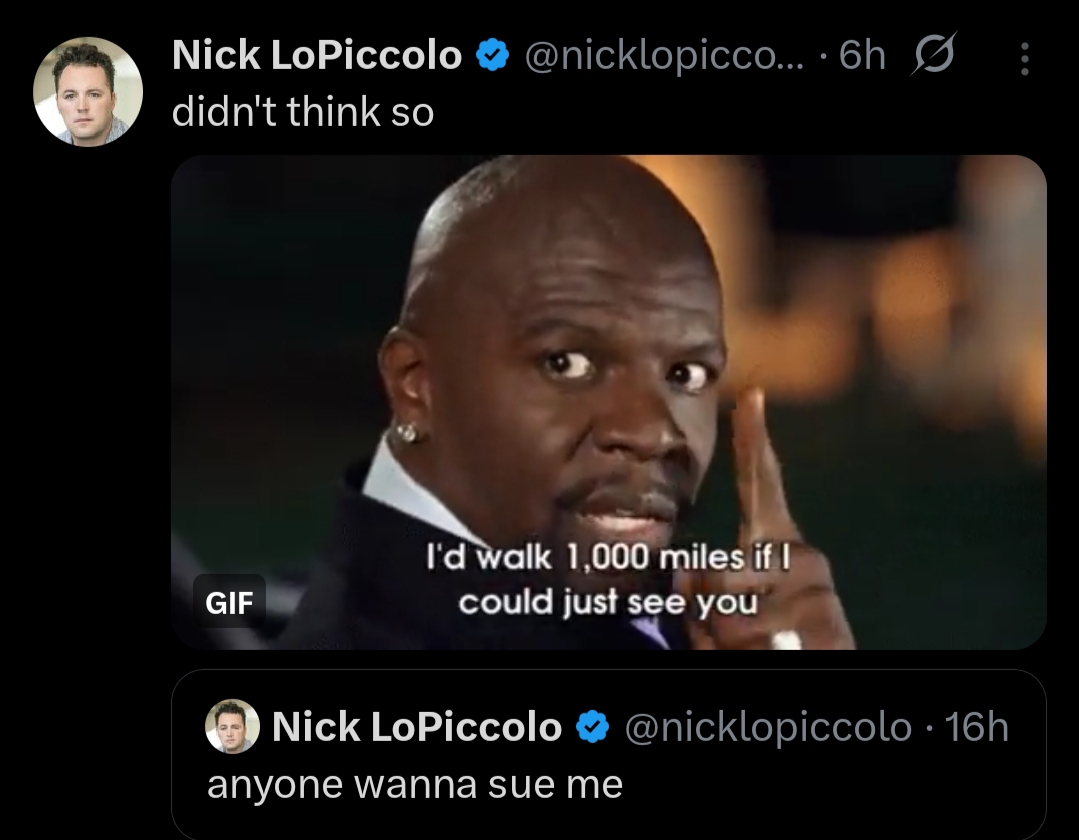The height and width of the screenshot is (840, 1079).
Task: Click the truncated @nicklopicco... handle
Action: tap(664, 55)
